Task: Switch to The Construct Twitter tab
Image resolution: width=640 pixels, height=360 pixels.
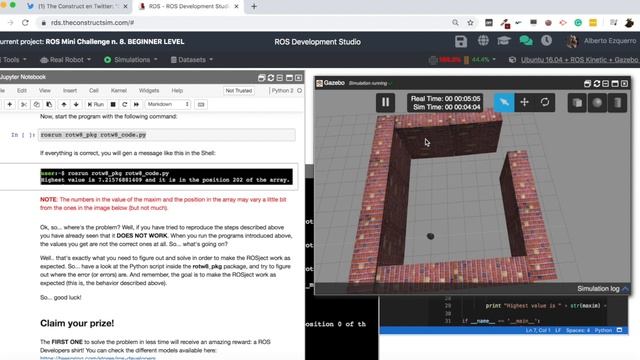Action: coord(78,7)
